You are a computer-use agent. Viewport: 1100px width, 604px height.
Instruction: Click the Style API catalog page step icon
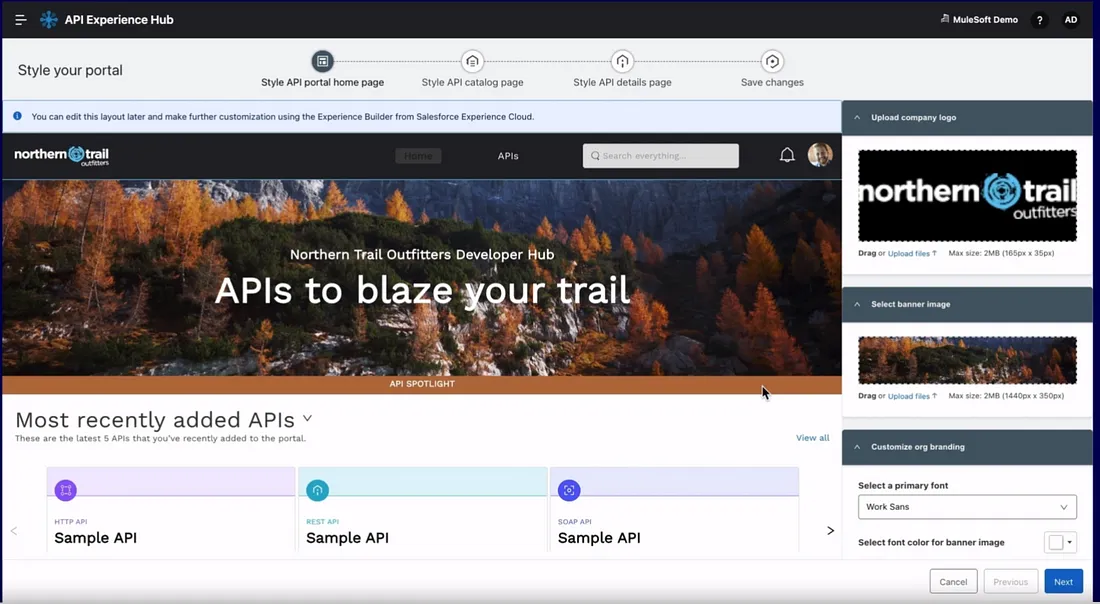pyautogui.click(x=472, y=61)
